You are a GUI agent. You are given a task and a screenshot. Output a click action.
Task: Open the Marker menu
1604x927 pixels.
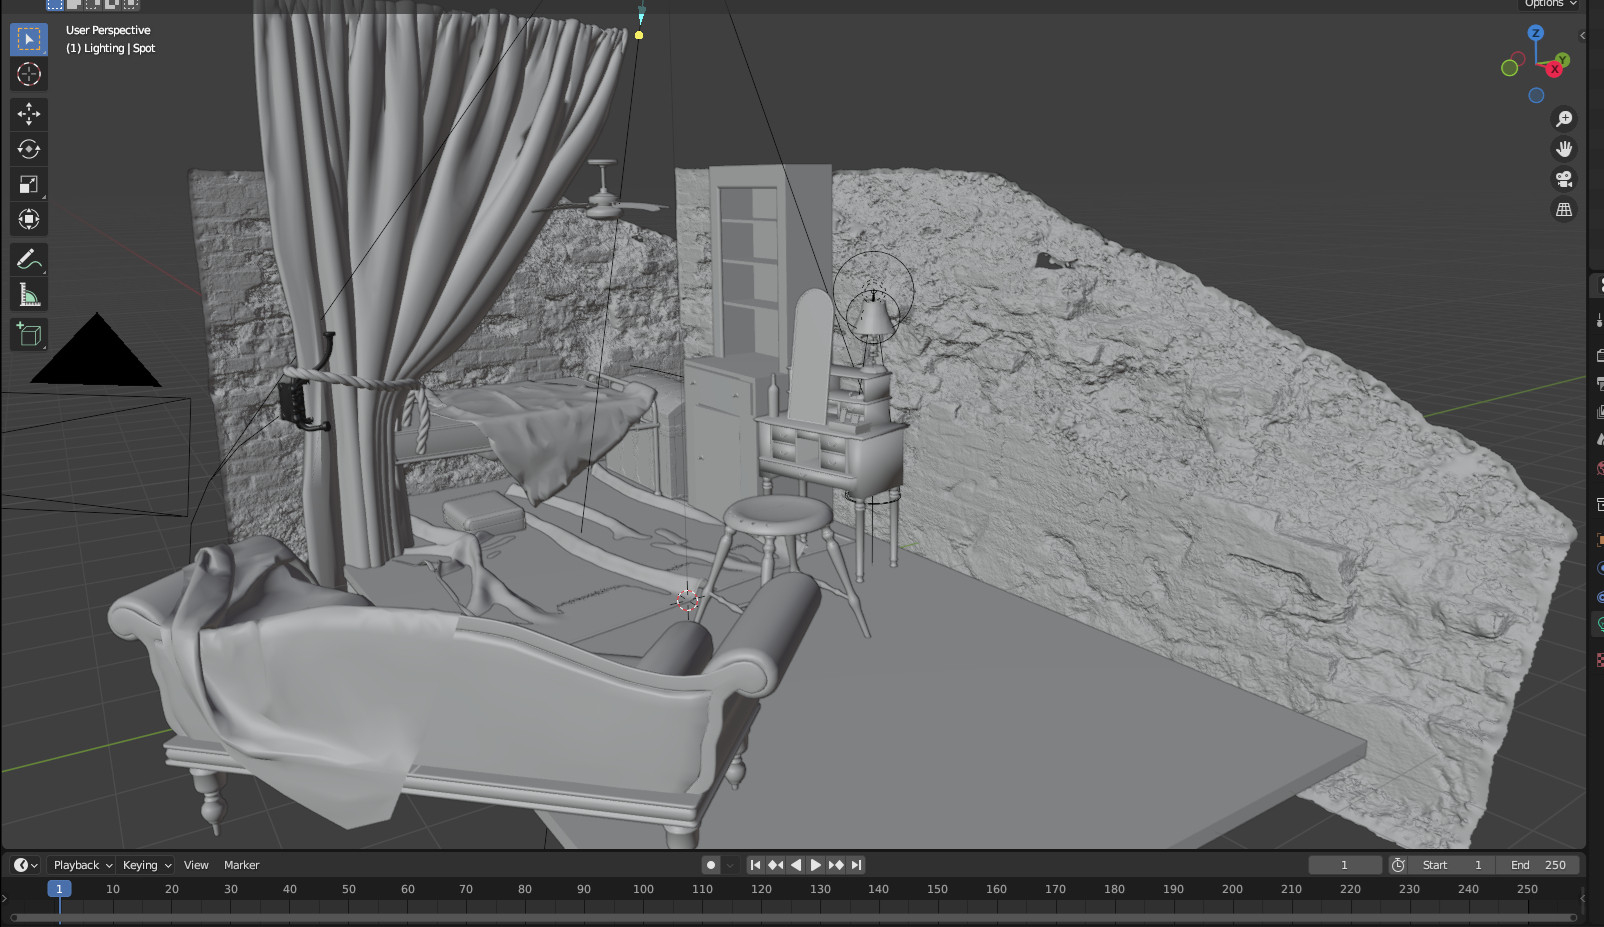(241, 865)
